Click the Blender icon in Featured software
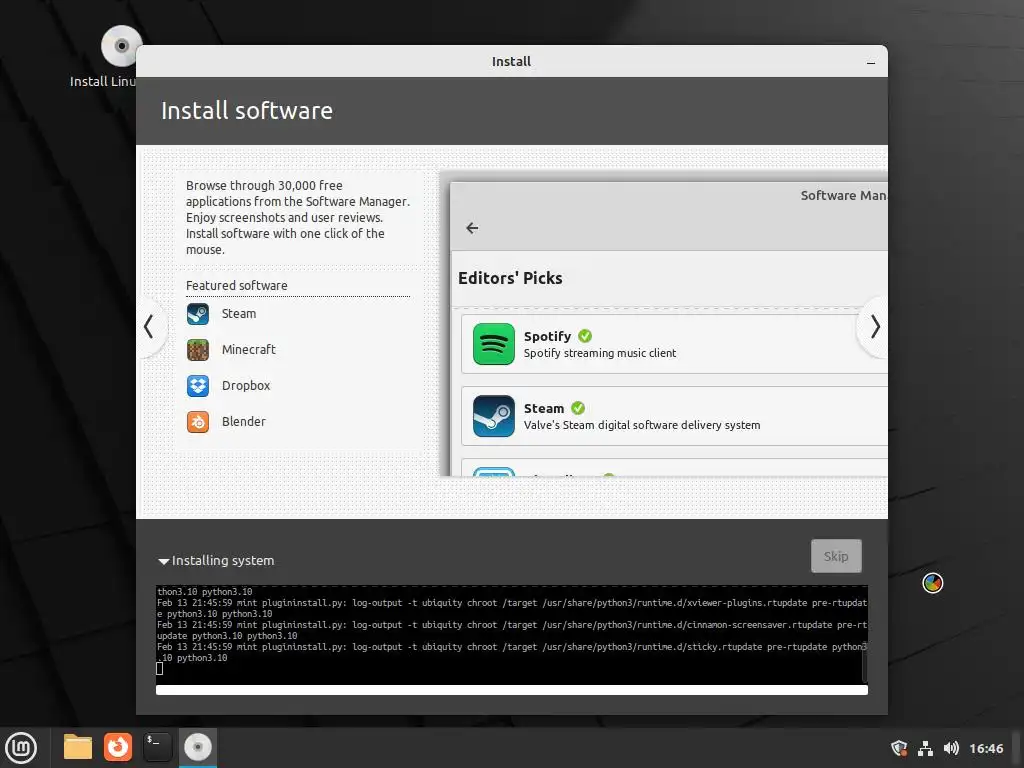 tap(198, 422)
